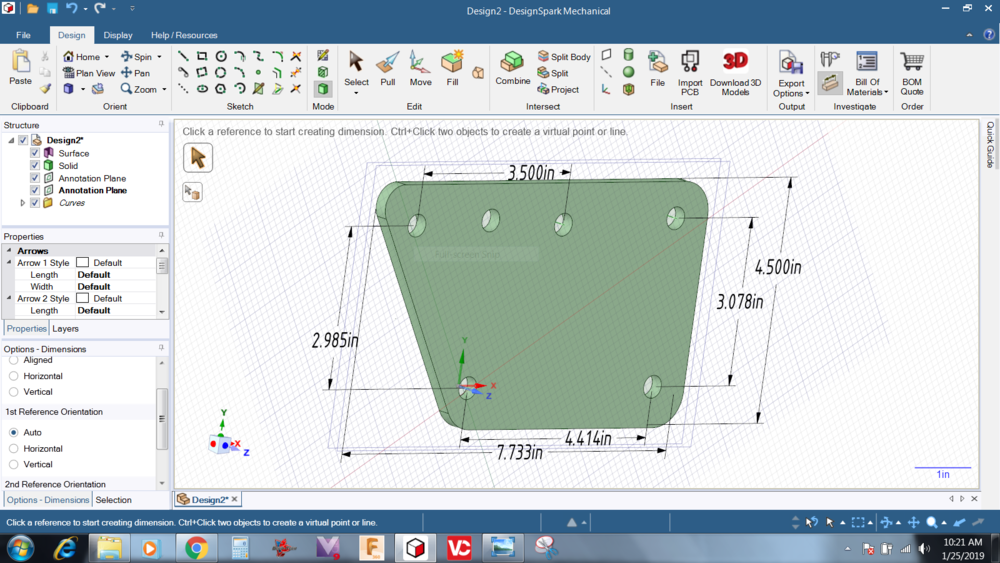Click the Measure tool in Investigate
Screen dimensions: 1000x563
(x=830, y=60)
